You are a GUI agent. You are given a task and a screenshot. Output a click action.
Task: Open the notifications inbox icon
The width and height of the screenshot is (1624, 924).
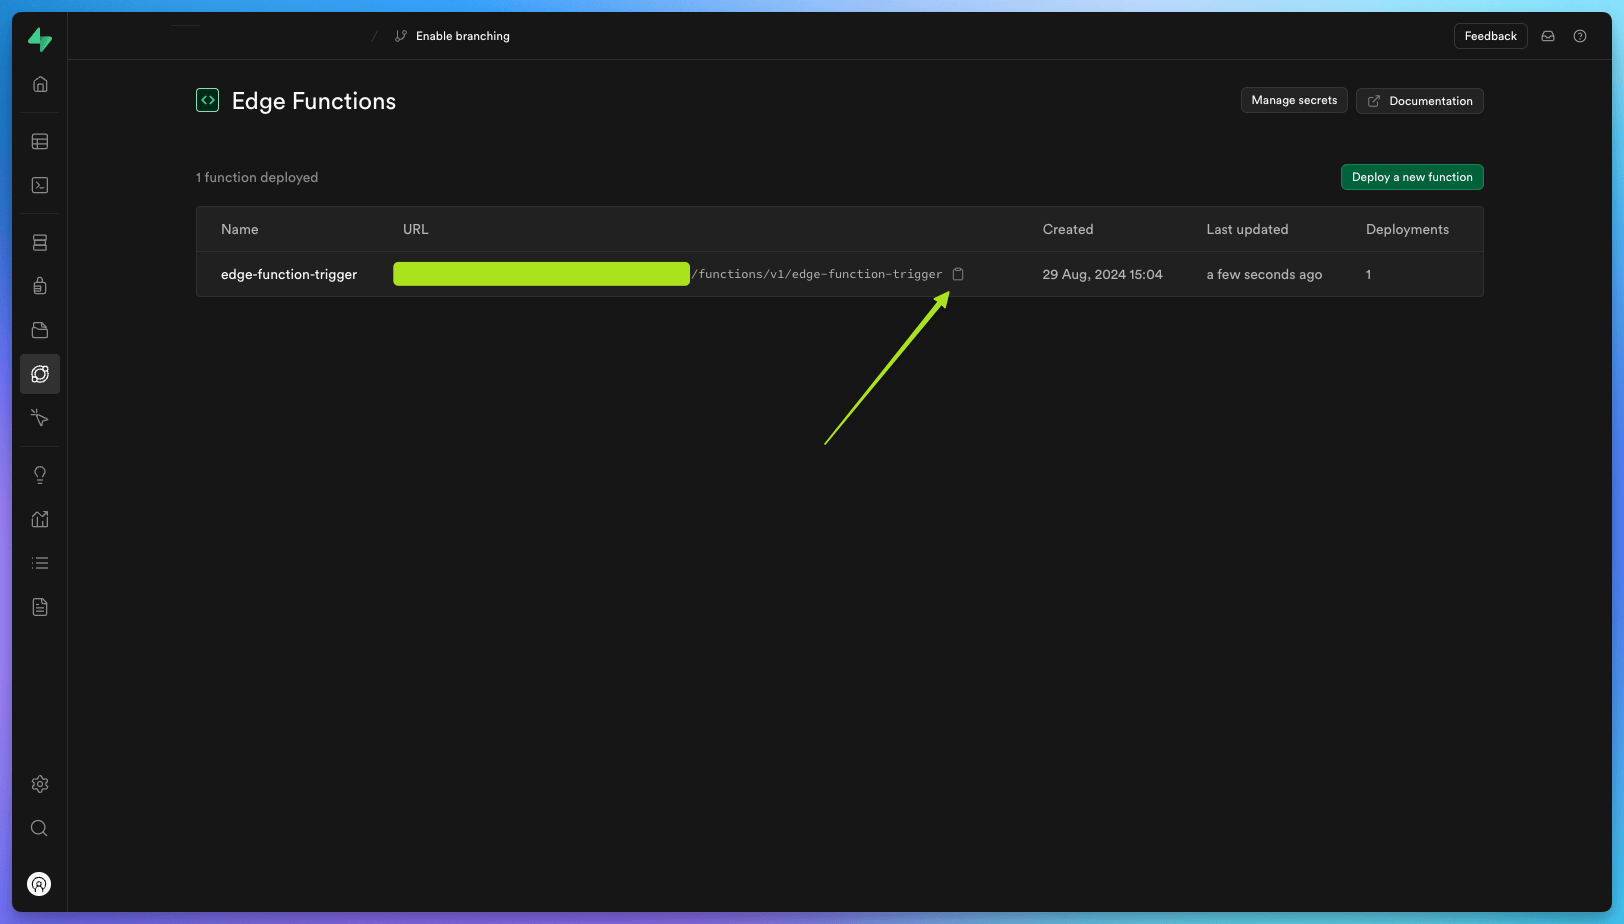click(1548, 36)
